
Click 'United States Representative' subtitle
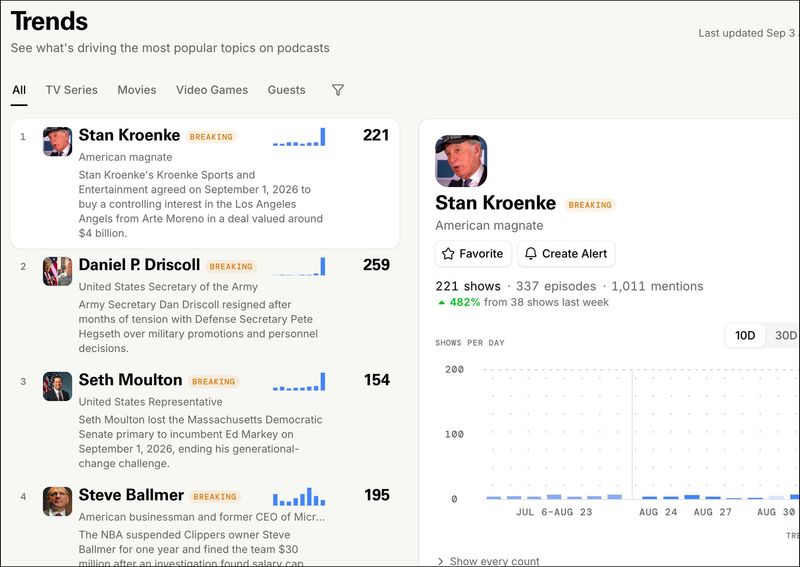[x=151, y=402]
